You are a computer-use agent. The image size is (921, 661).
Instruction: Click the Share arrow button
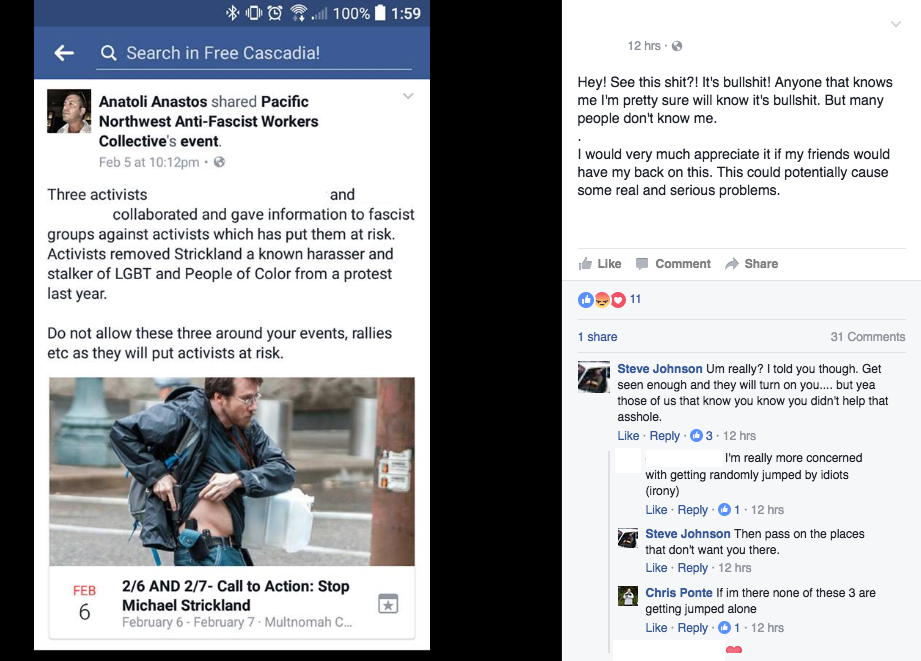(x=752, y=264)
